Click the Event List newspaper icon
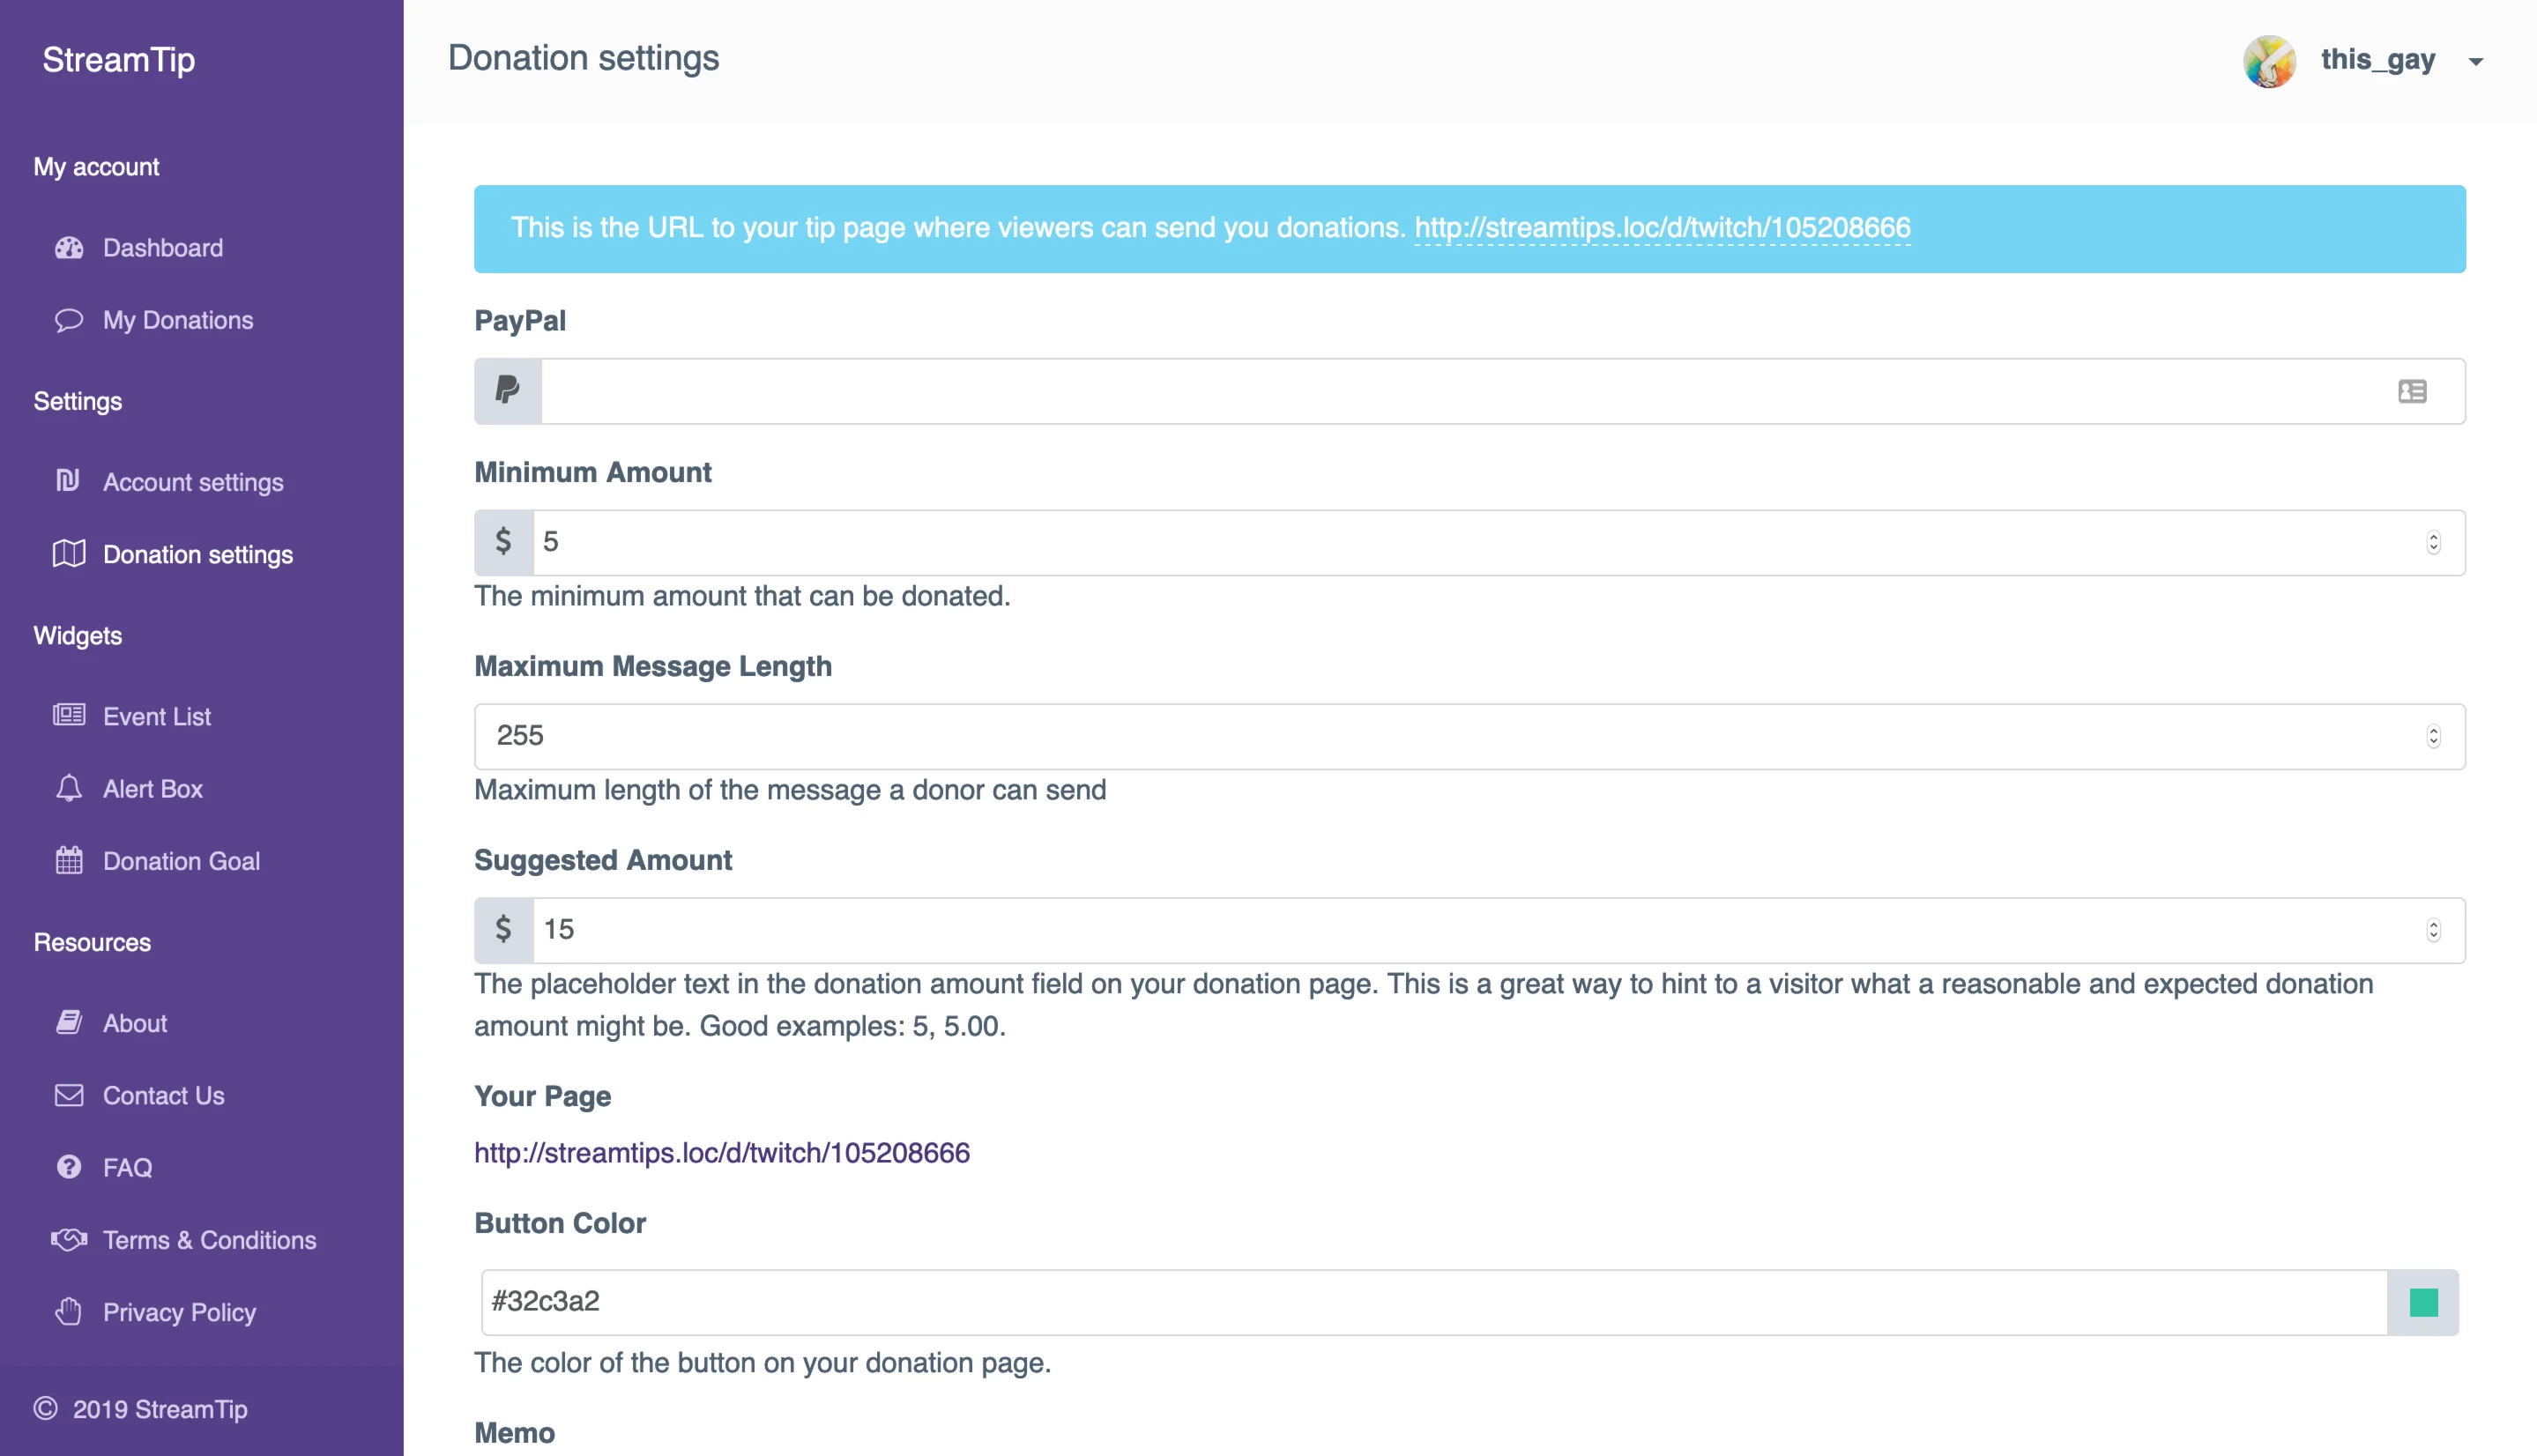 coord(68,716)
